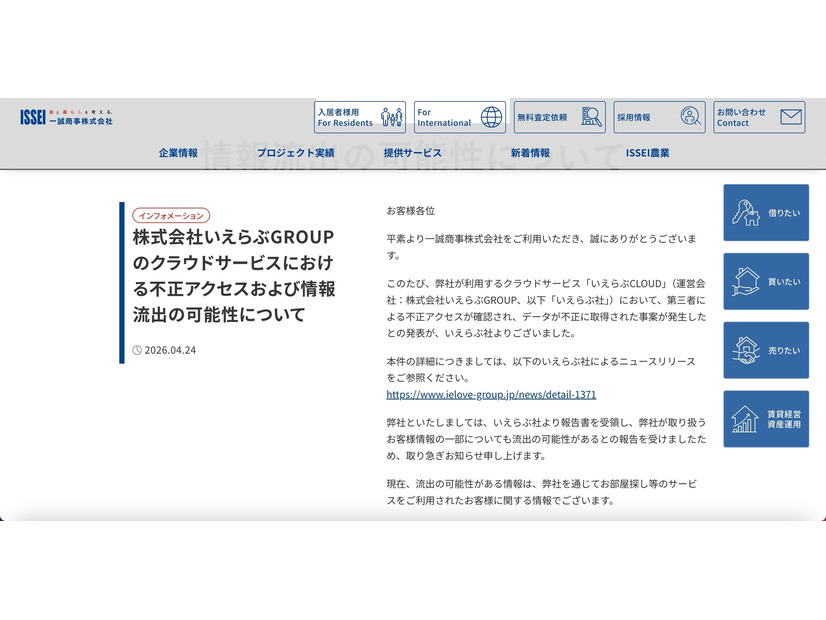Open the プロジェクト実績 menu
Screen dimensions: 826x620
coord(296,153)
